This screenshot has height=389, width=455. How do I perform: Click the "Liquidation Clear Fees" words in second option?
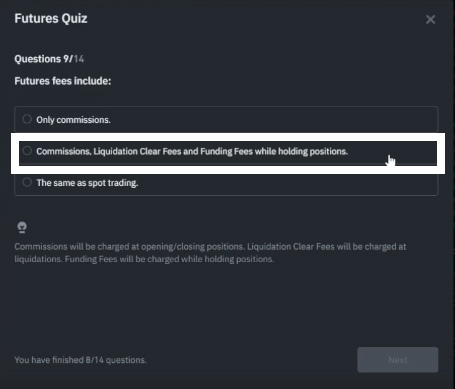click(x=137, y=151)
